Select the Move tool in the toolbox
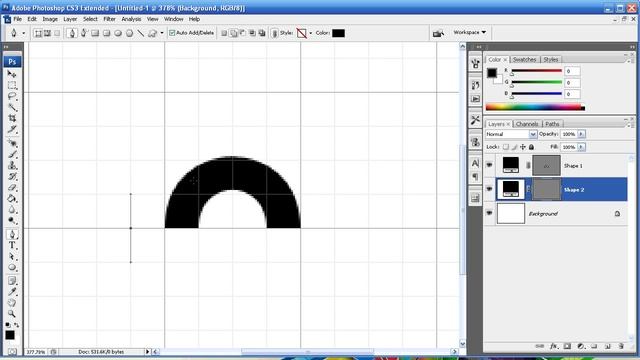This screenshot has height=360, width=640. [12, 74]
